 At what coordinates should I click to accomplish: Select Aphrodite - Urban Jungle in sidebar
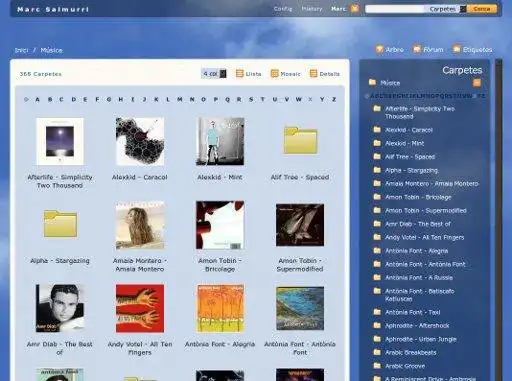(421, 339)
